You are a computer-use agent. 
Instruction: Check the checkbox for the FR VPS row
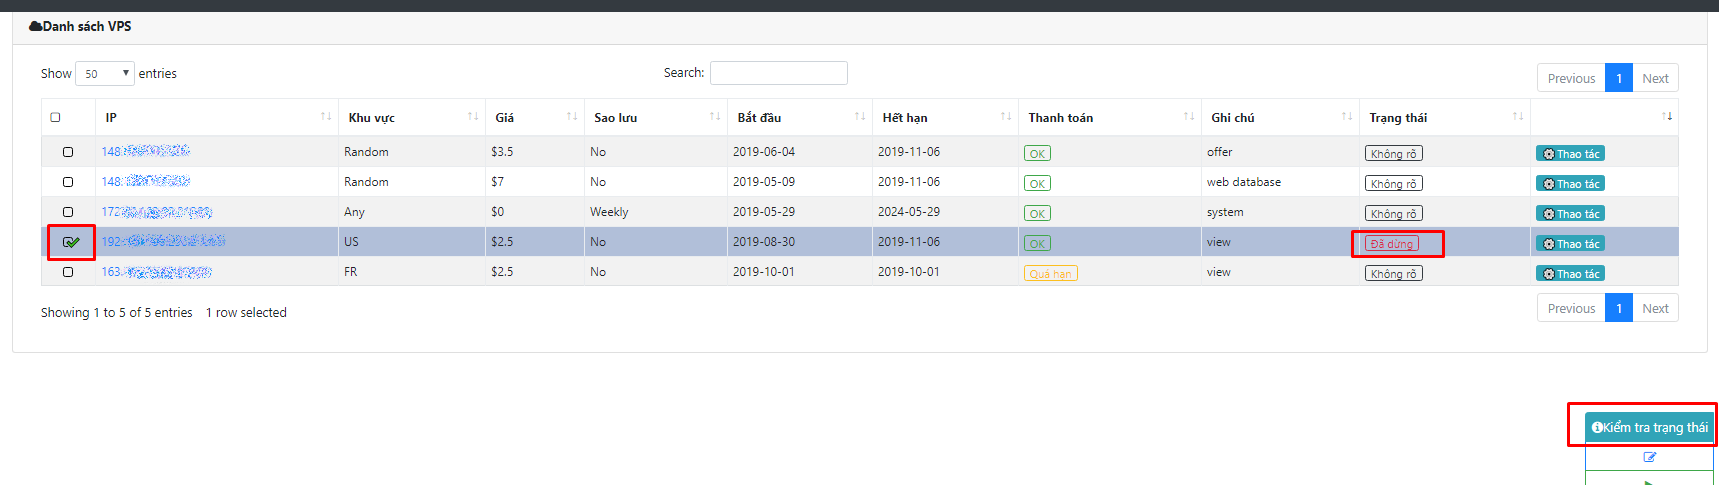(68, 272)
